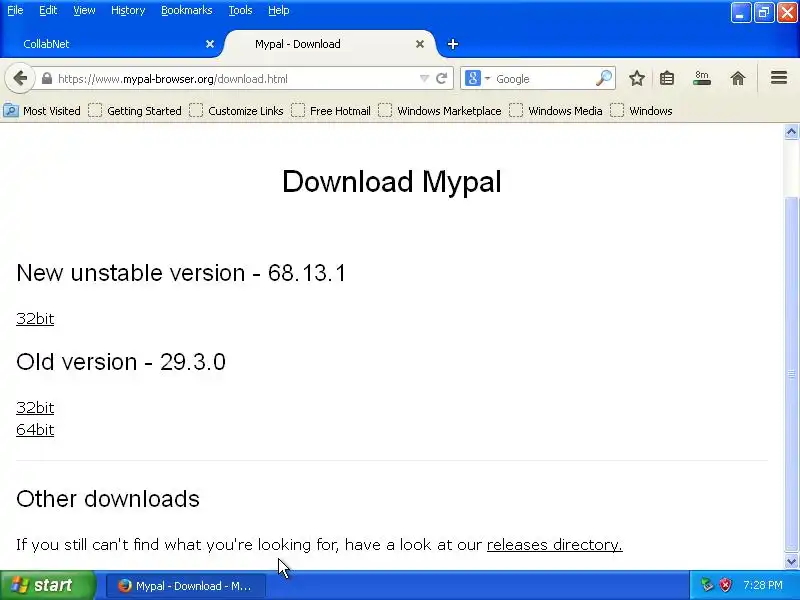The height and width of the screenshot is (600, 800).
Task: Select Mypal - Download taskbar button
Action: pos(186,586)
